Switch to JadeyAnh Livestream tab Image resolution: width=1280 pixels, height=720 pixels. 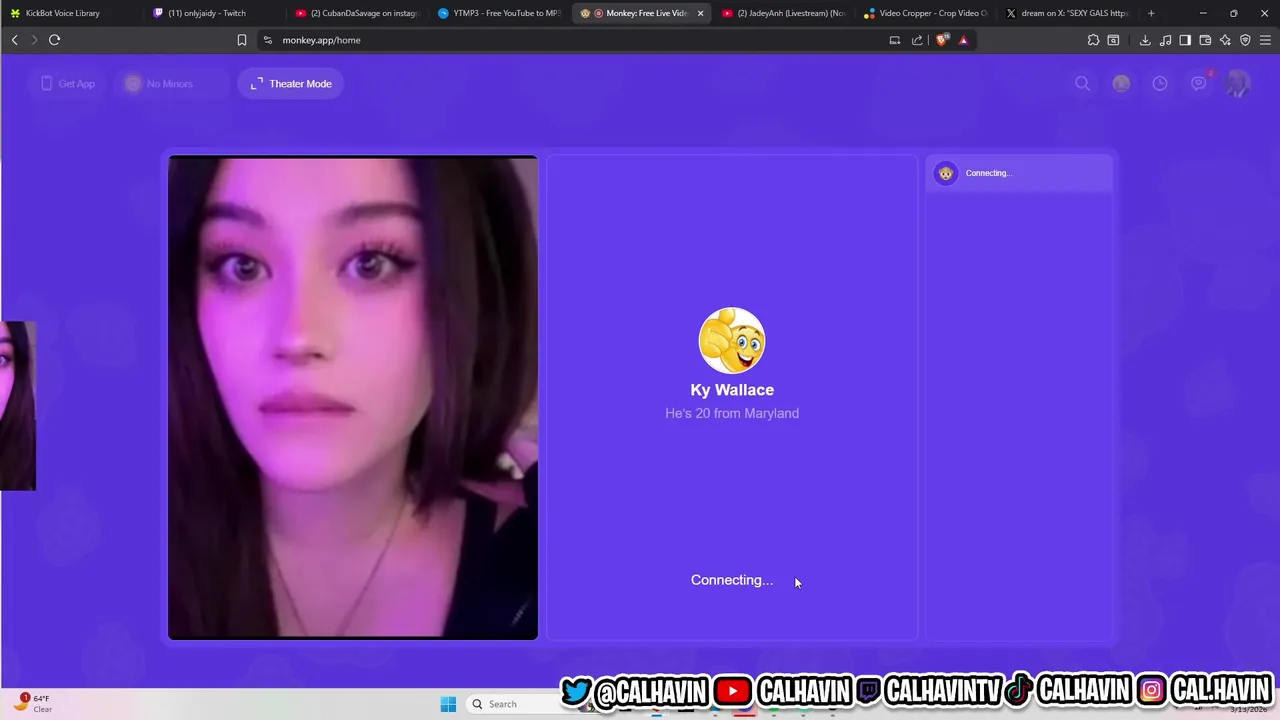pyautogui.click(x=785, y=13)
